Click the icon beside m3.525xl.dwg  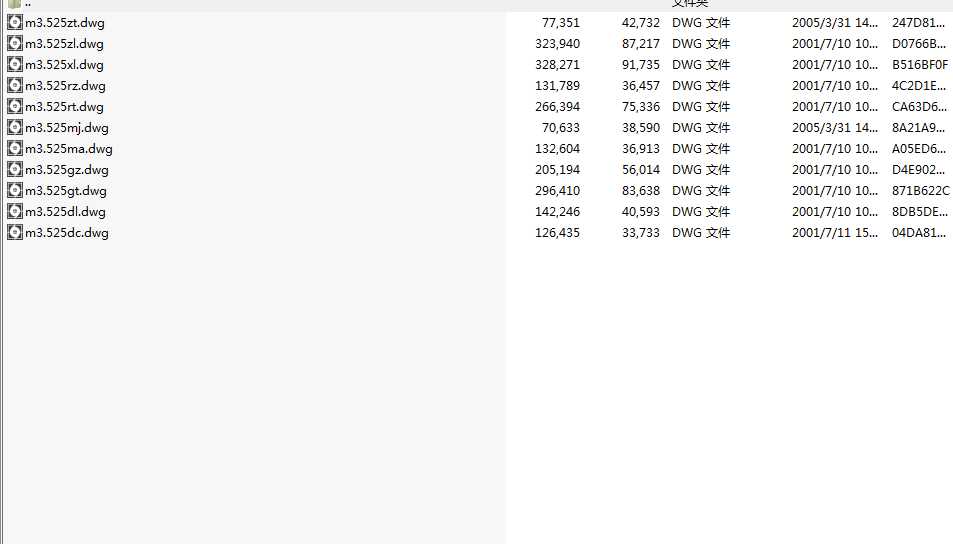[15, 64]
